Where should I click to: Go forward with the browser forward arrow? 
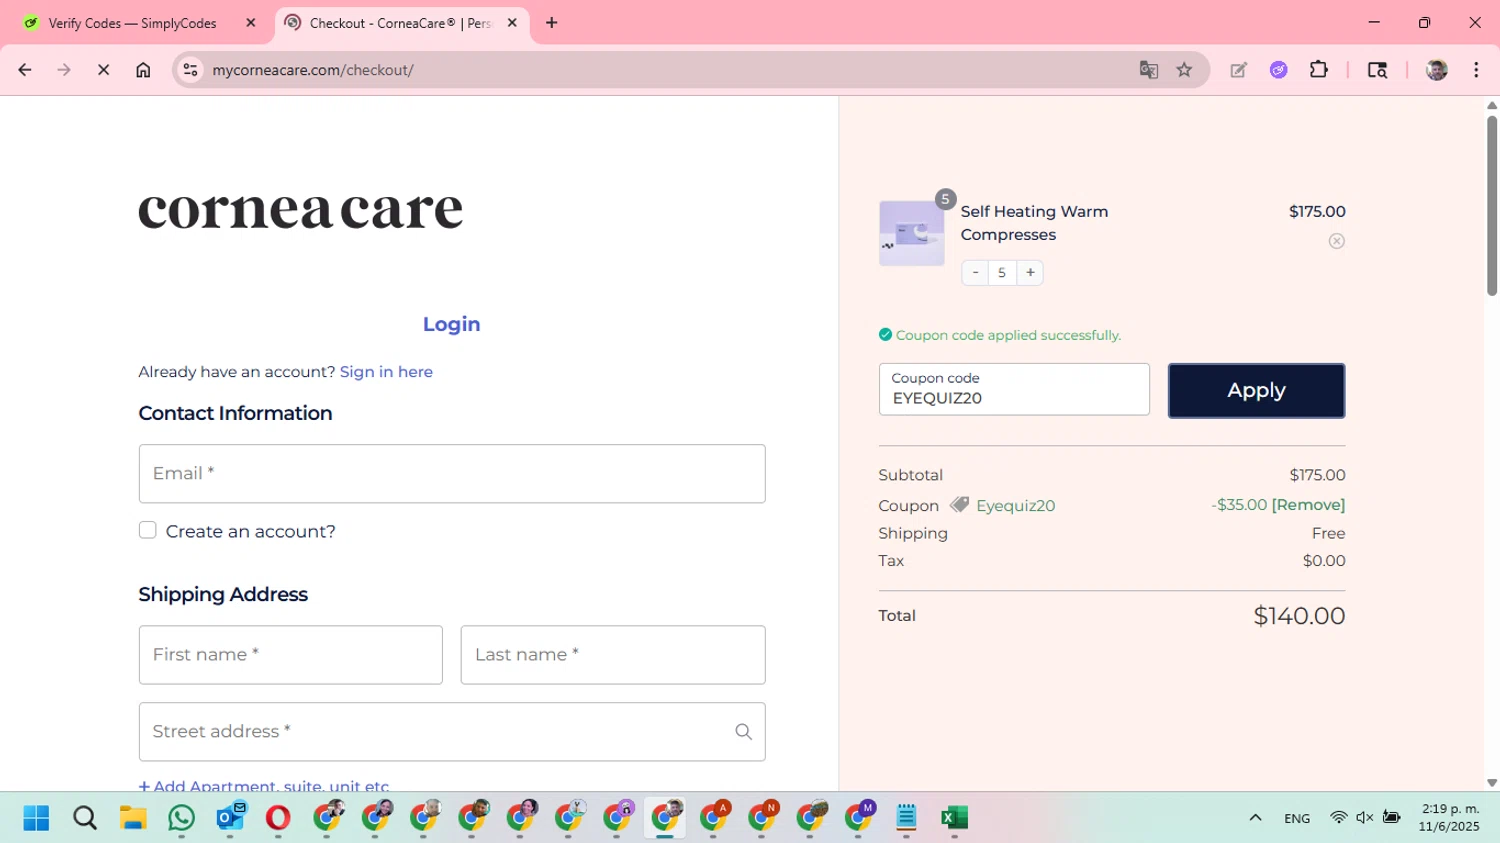(x=64, y=70)
